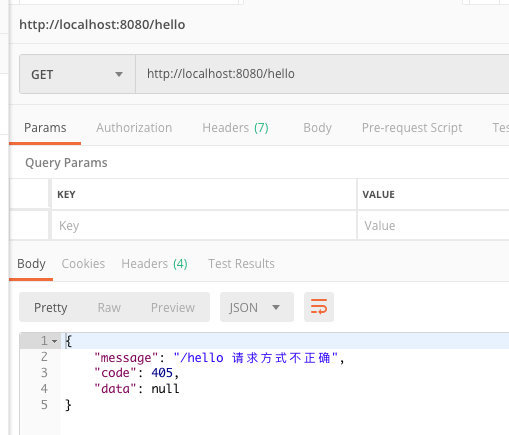Screen dimensions: 509x435
Task: Switch response view to Preview
Action: (173, 307)
